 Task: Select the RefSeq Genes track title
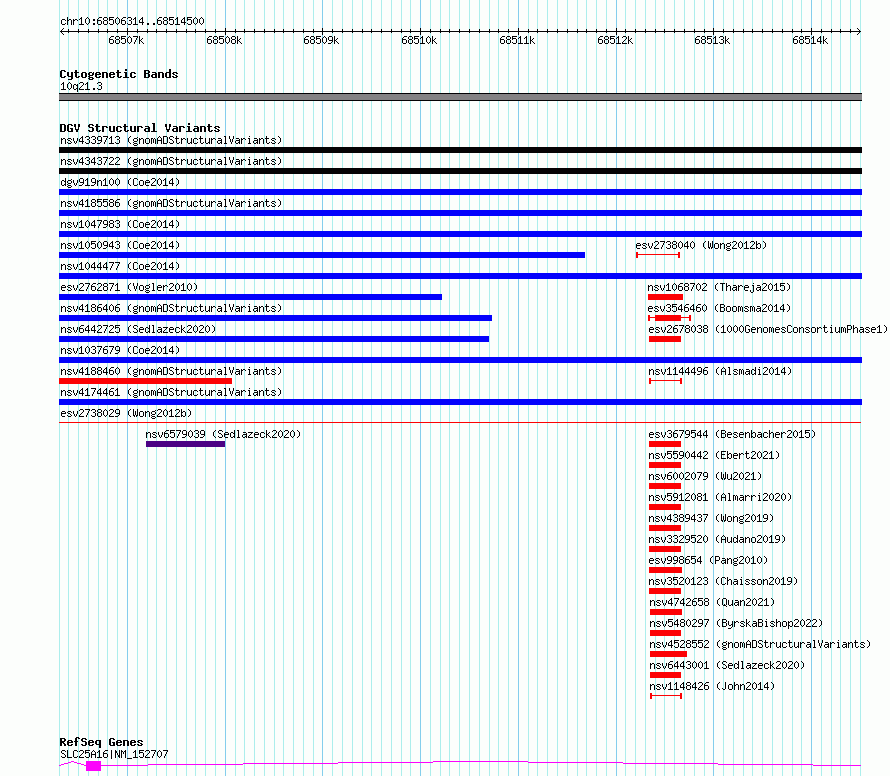click(101, 742)
